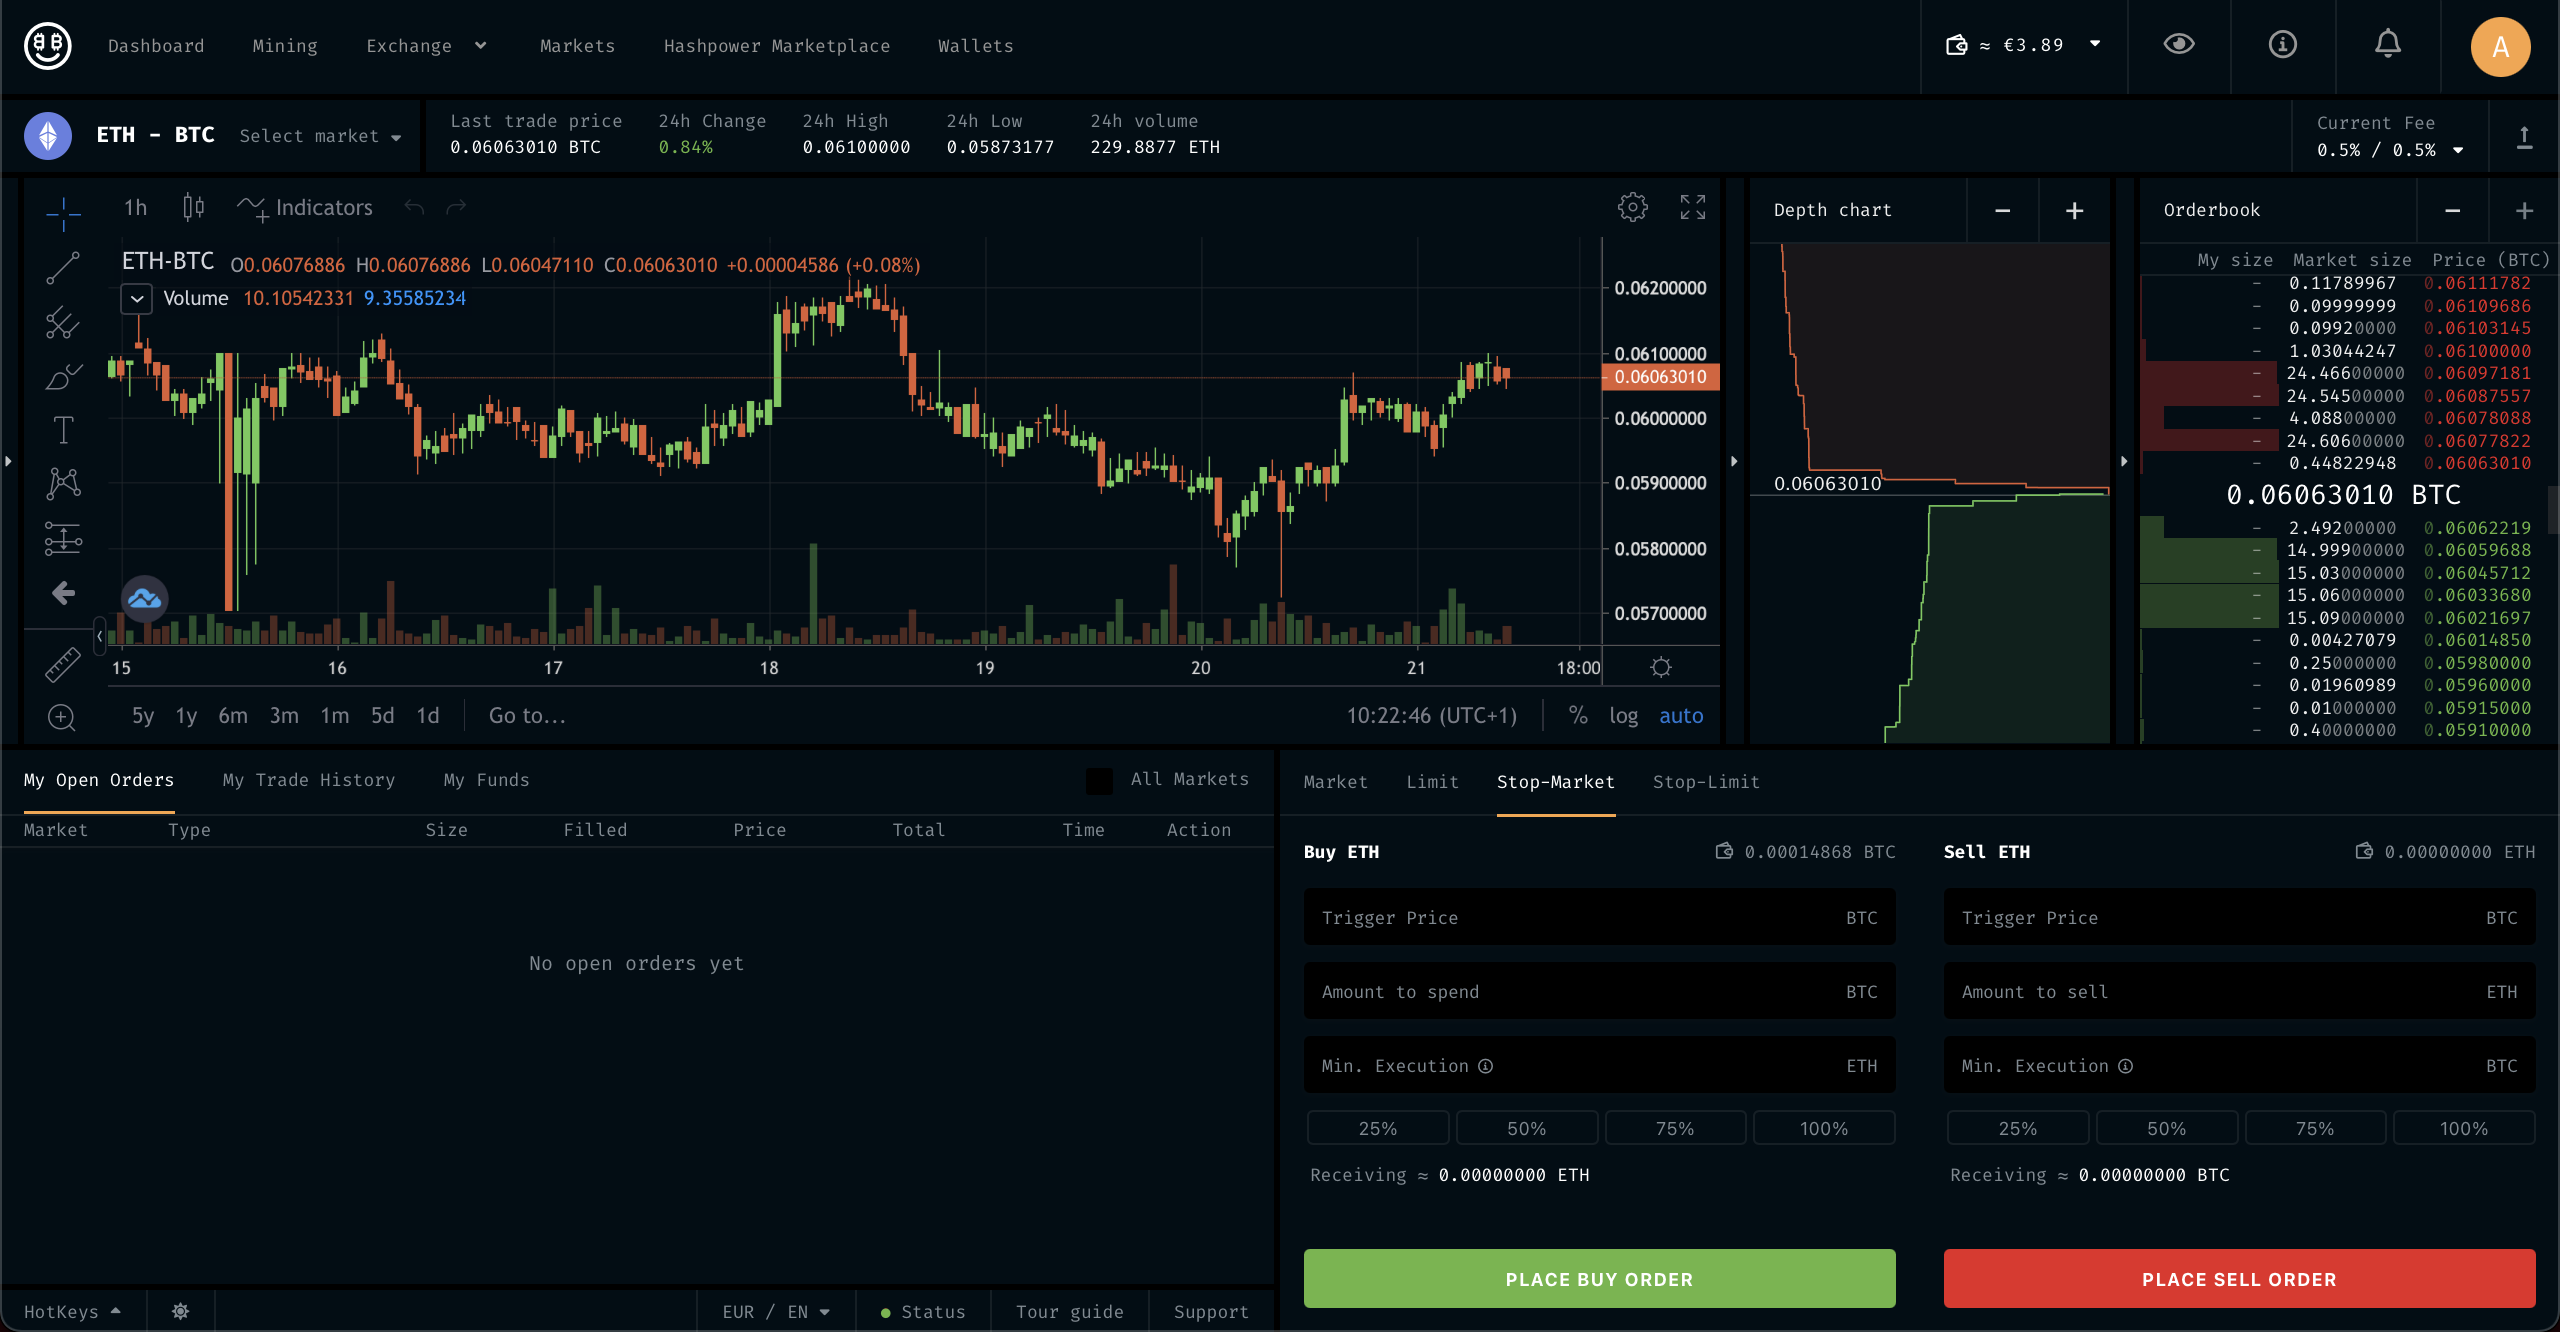Screen dimensions: 2560x1332
Task: Enable the All Markets checkbox
Action: [1099, 779]
